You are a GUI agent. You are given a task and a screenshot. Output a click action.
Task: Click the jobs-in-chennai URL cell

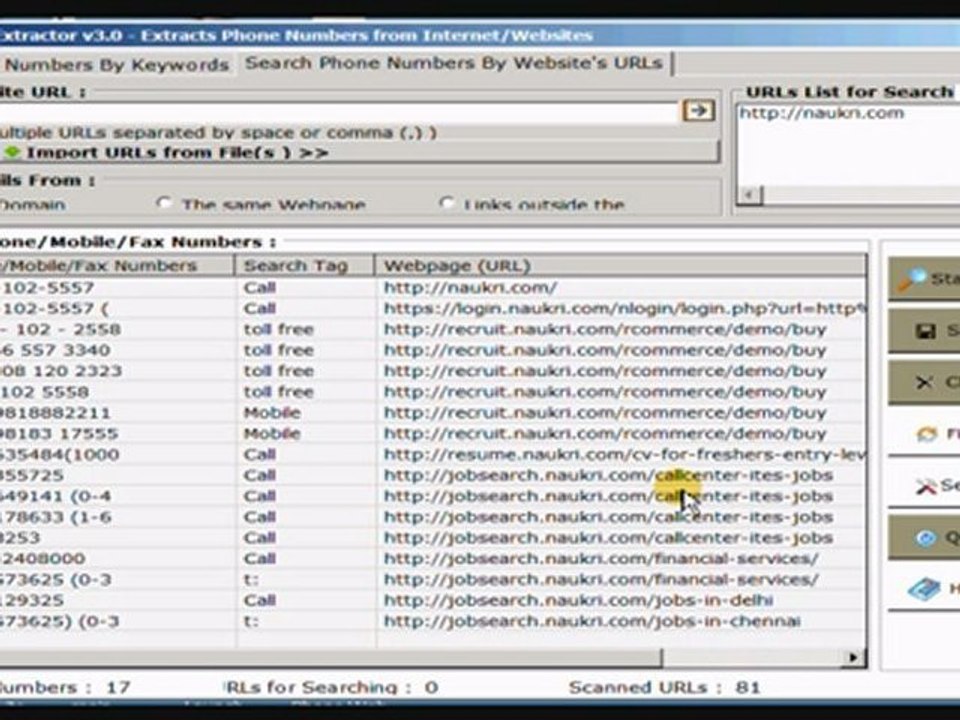(x=592, y=621)
